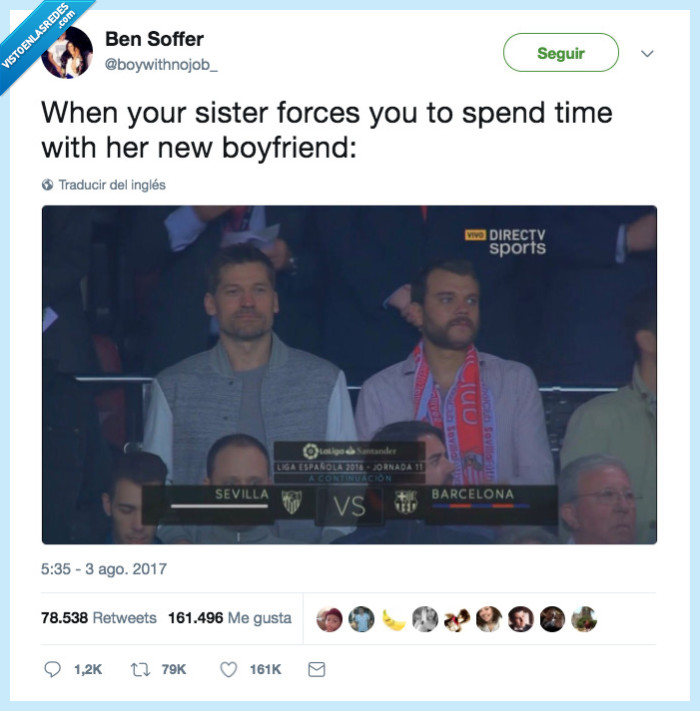The image size is (700, 711).
Task: Expand the tweet options chevron beside Seguir
Action: pos(647,54)
